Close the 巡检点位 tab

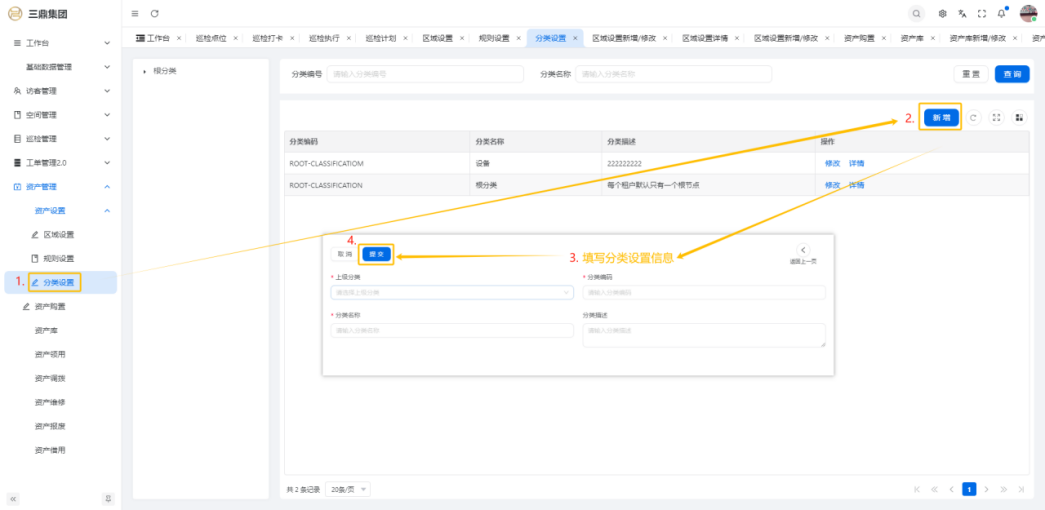tap(235, 38)
